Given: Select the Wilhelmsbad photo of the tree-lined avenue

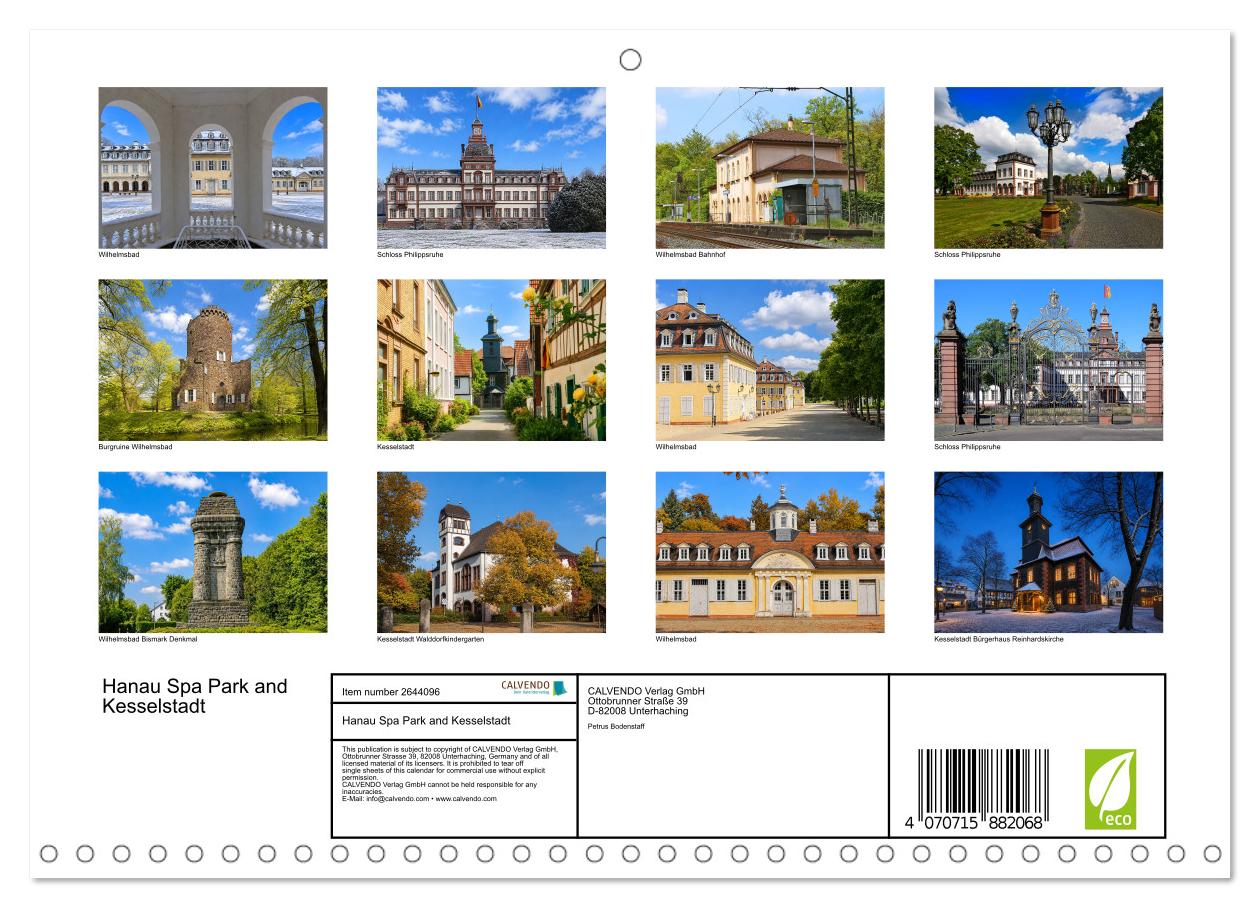Looking at the screenshot, I should (x=770, y=360).
